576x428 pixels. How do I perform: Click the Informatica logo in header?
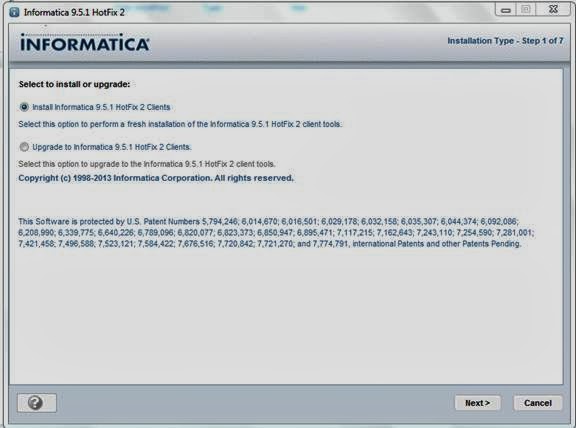(85, 43)
